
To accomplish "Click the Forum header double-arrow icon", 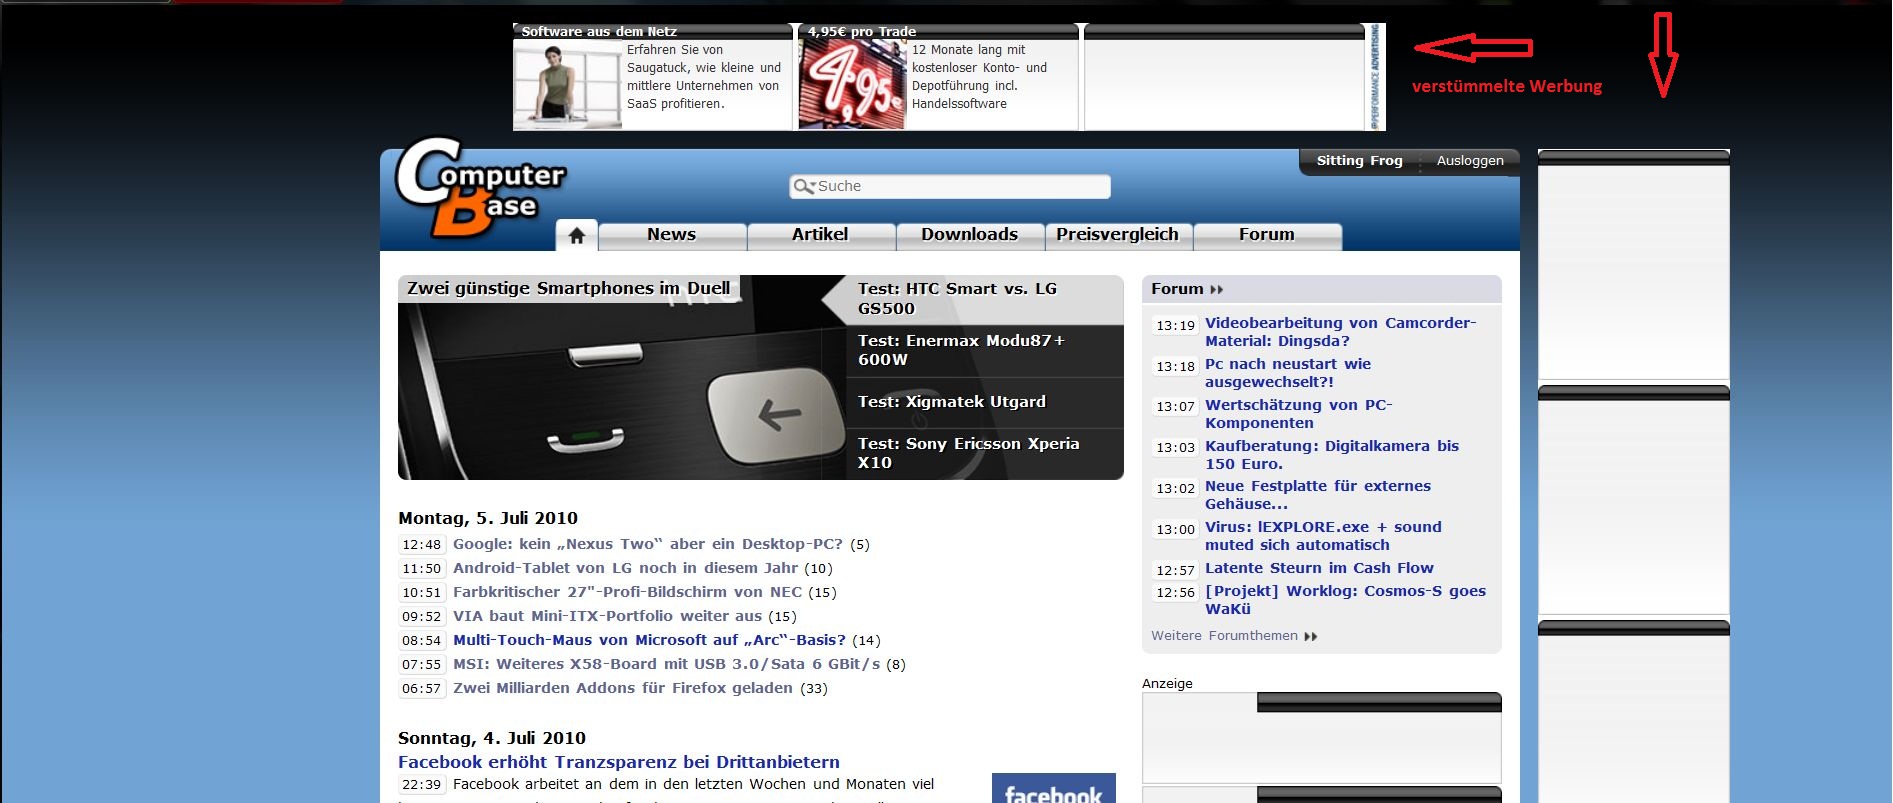I will pyautogui.click(x=1216, y=289).
